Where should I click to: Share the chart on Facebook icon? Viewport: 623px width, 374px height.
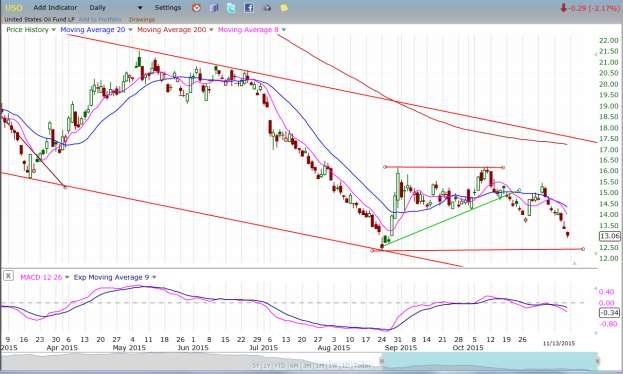coord(249,8)
